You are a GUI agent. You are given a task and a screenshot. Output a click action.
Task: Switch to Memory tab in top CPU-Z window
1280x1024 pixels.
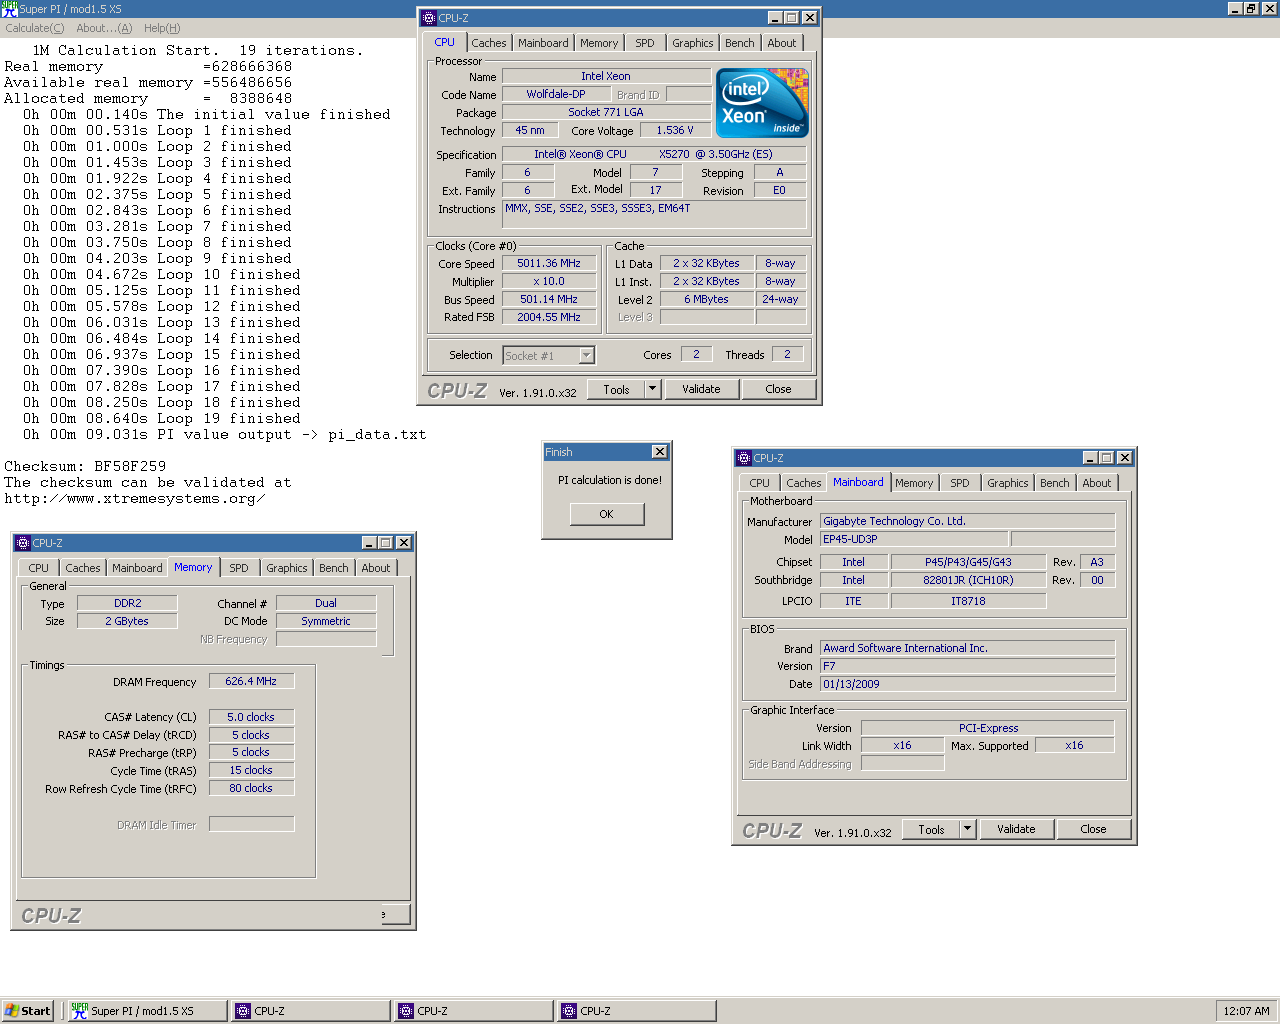[x=599, y=43]
